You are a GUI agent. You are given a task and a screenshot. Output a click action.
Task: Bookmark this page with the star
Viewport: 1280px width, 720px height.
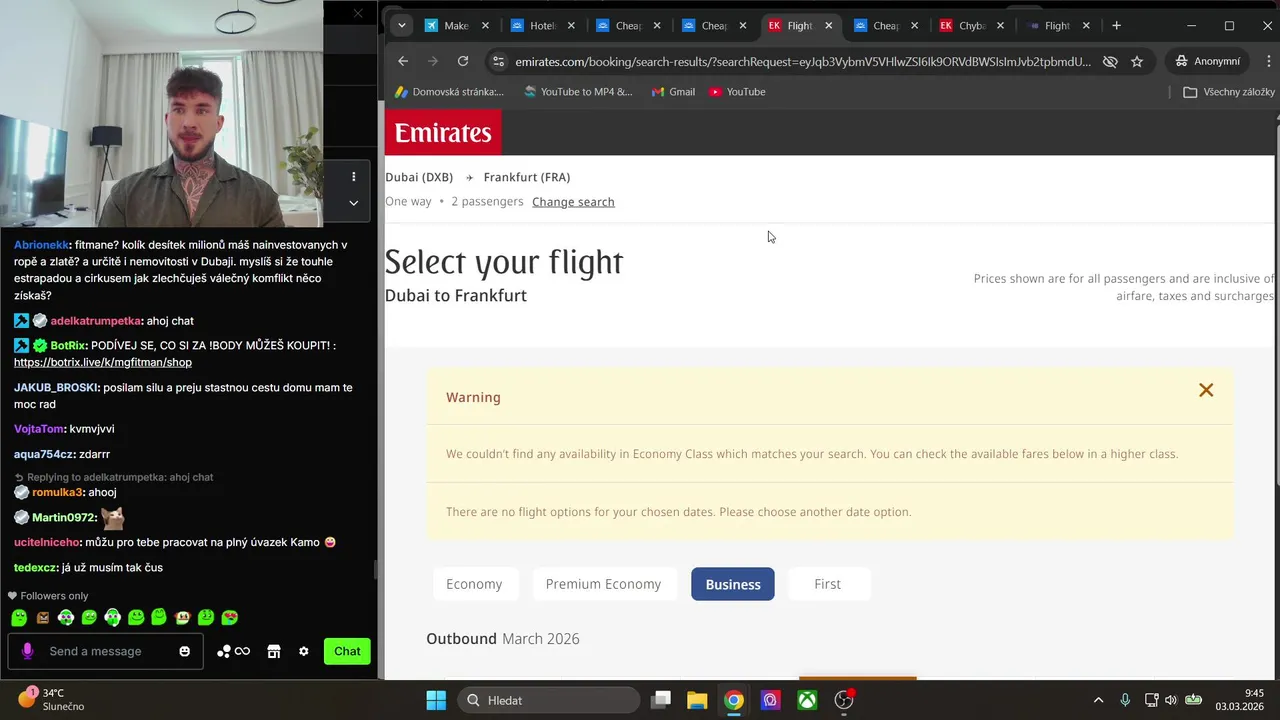click(1137, 61)
